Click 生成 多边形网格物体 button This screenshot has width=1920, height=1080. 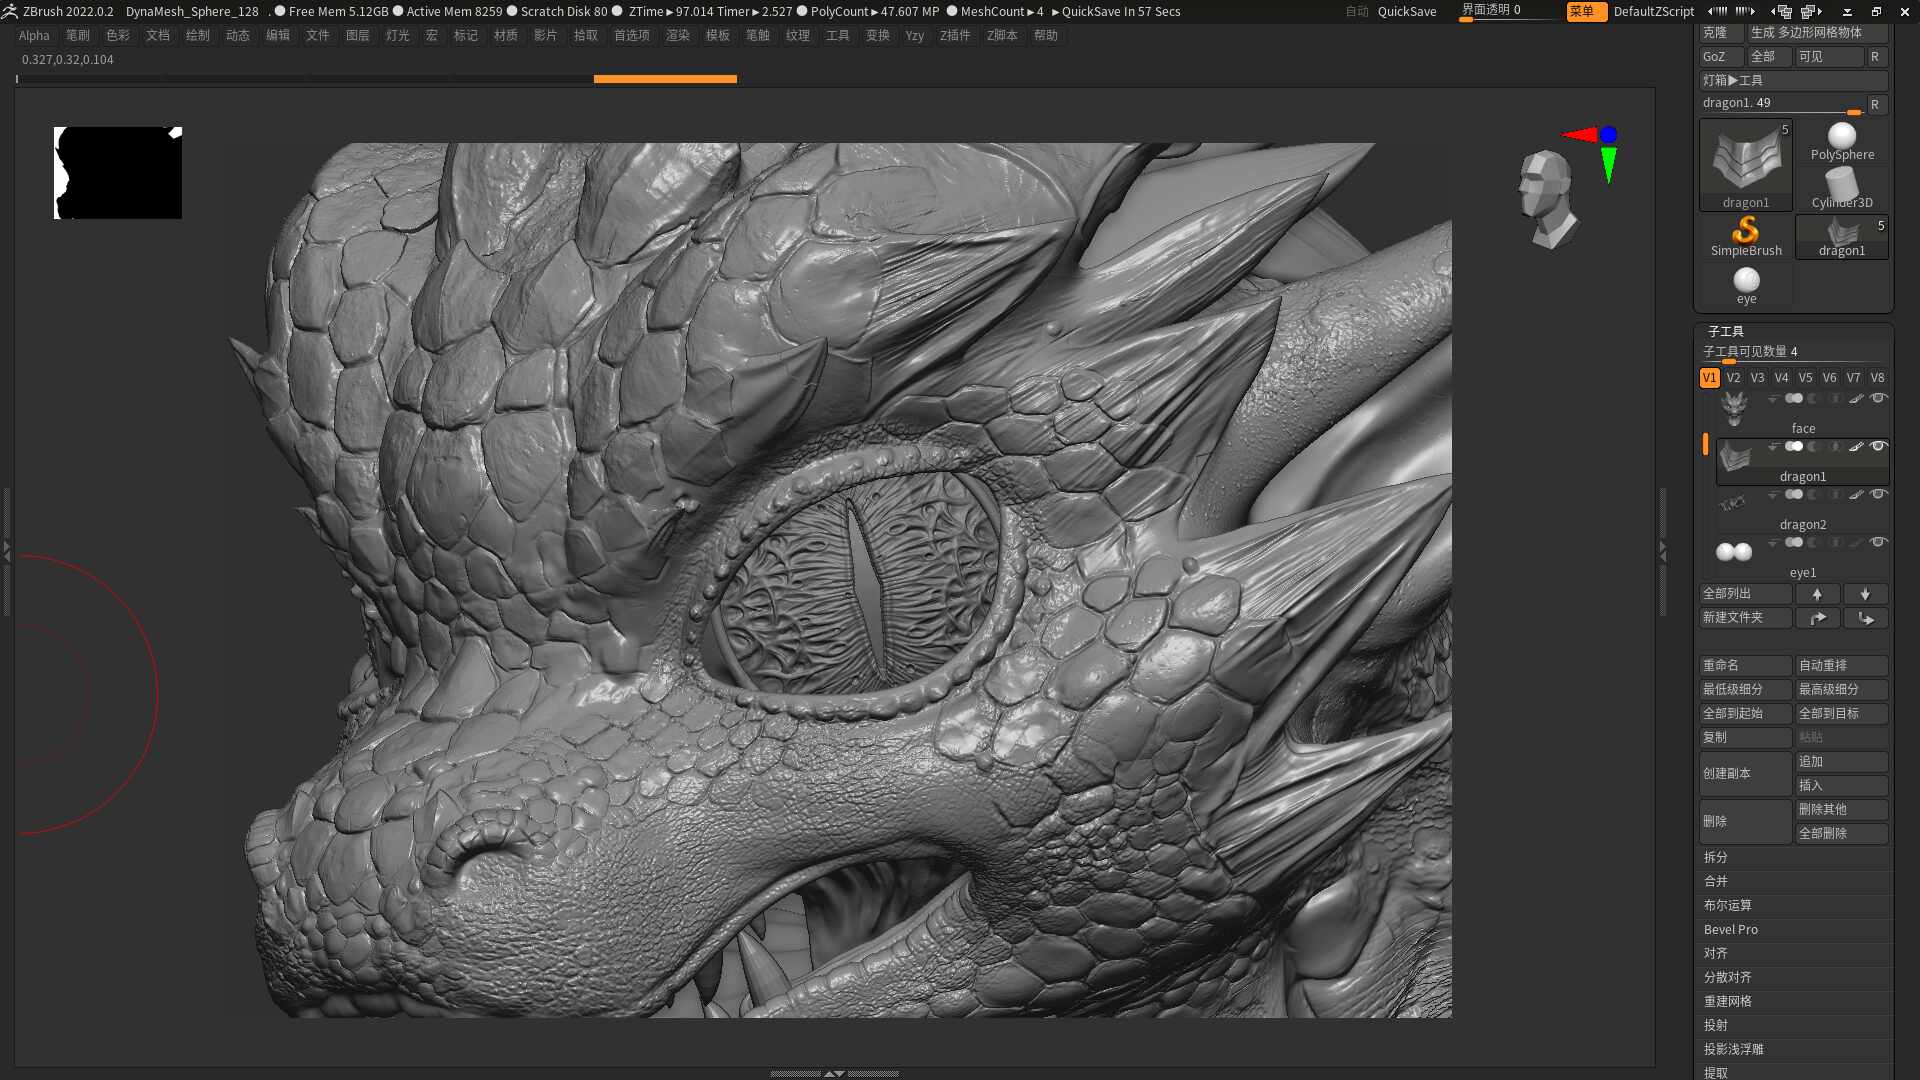1817,33
